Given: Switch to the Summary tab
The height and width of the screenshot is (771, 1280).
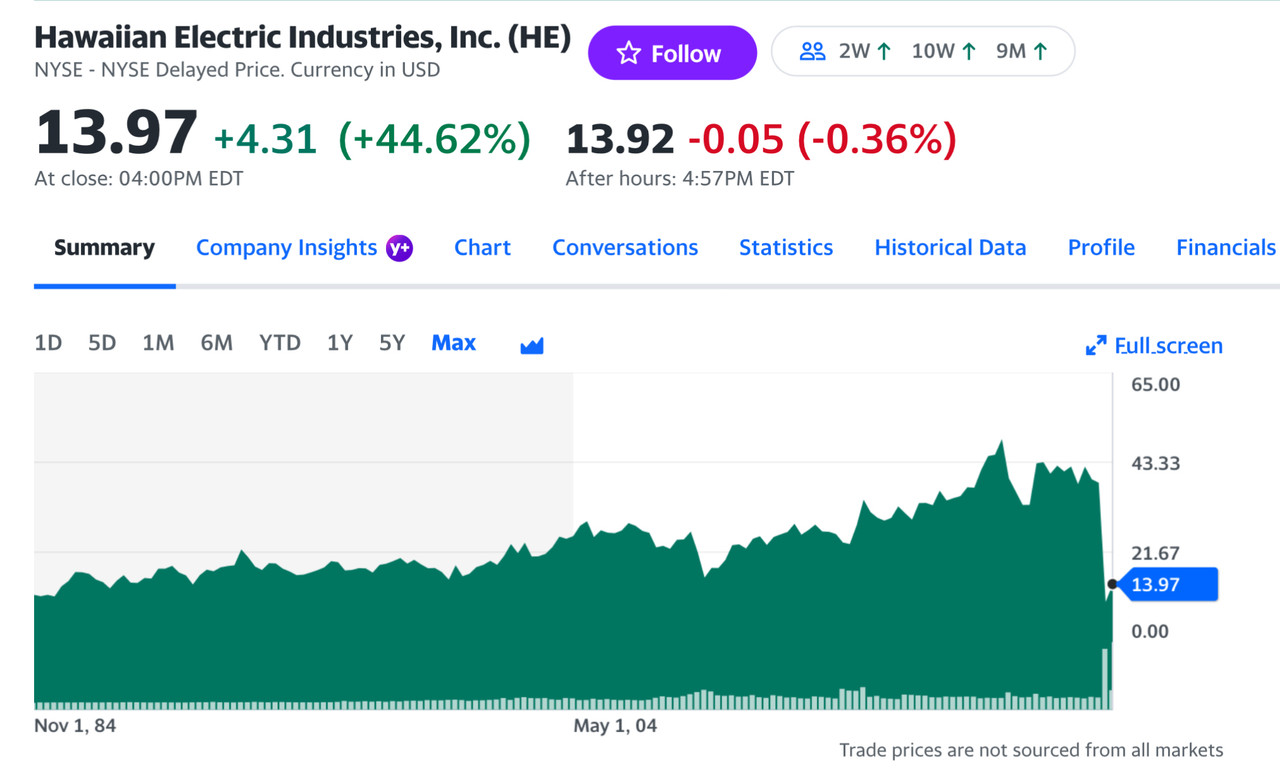Looking at the screenshot, I should click(104, 248).
